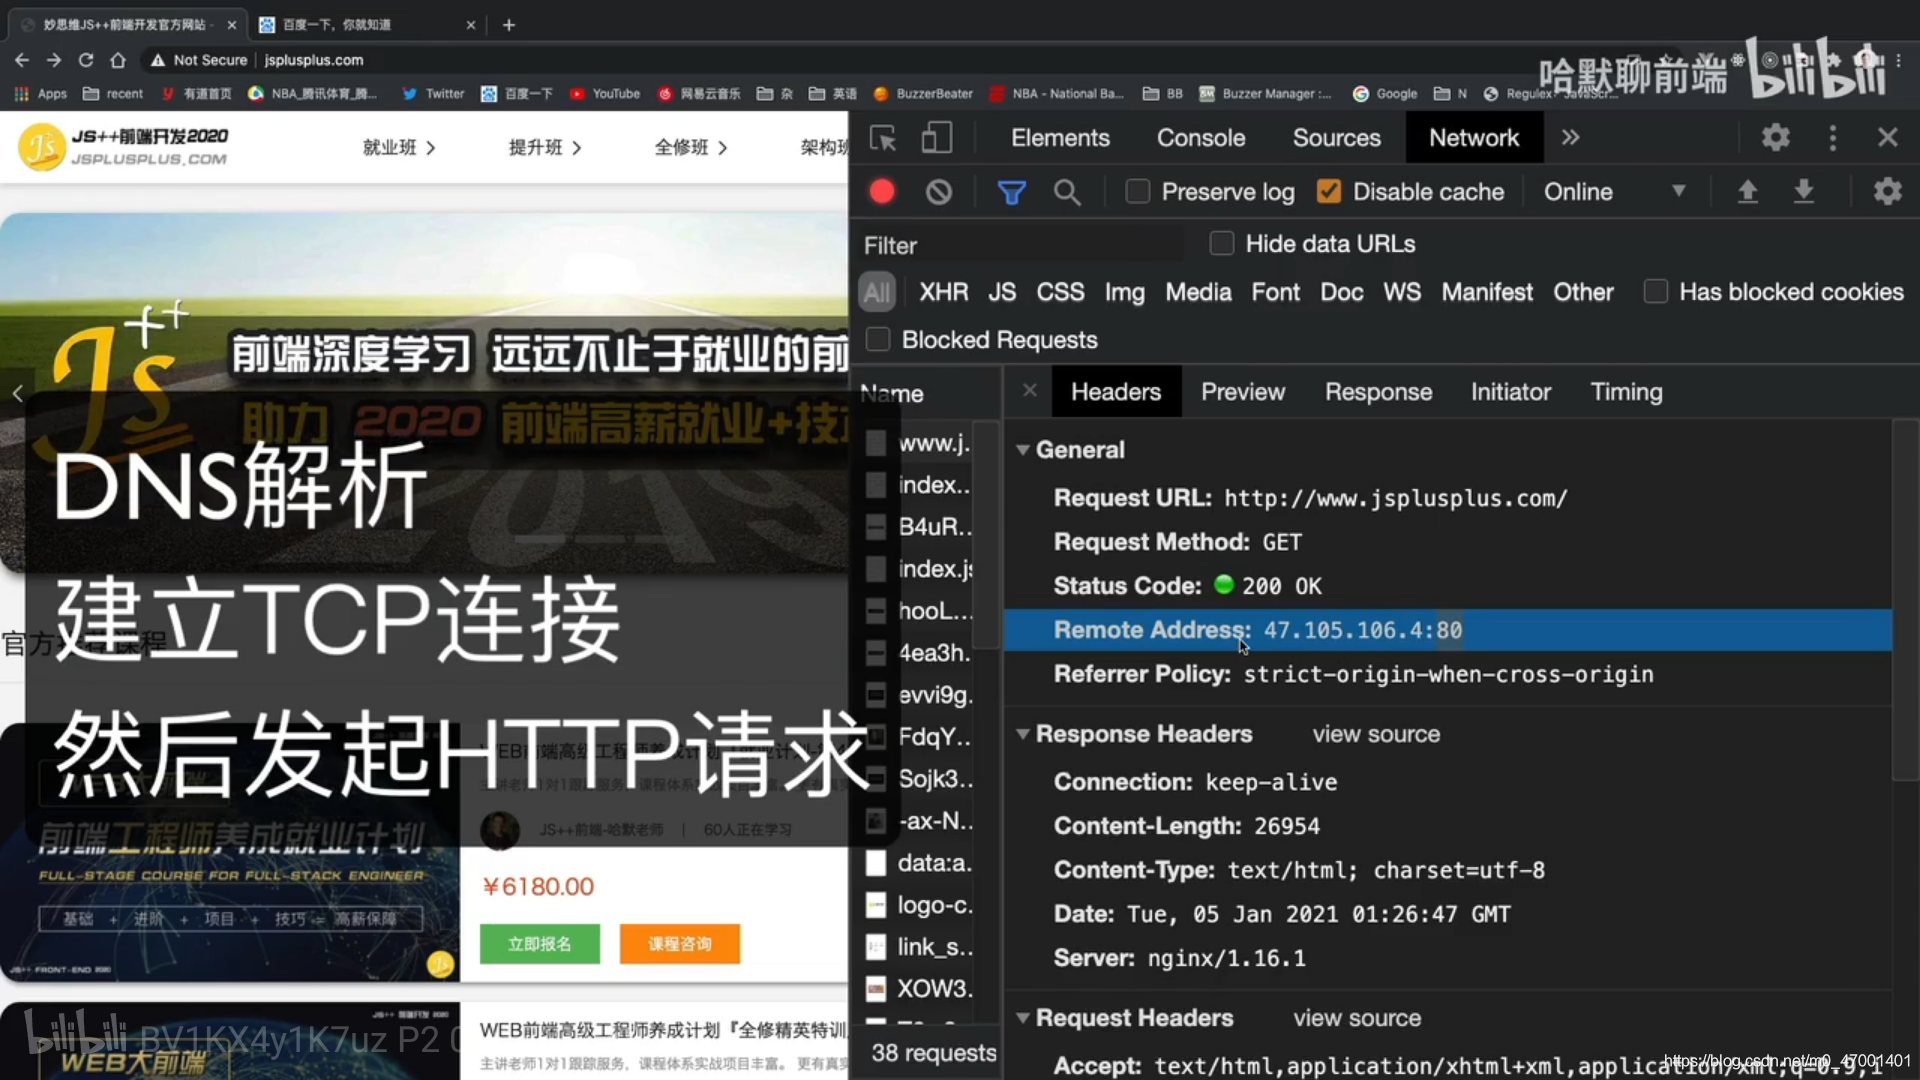Select the XHR request type filter
Screen dimensions: 1920x1080
pyautogui.click(x=943, y=292)
